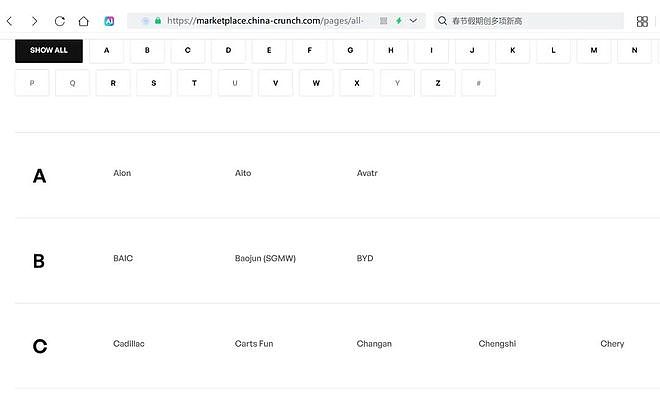Go back to the previous page
Screen dimensions: 660x395
pyautogui.click(x=10, y=21)
